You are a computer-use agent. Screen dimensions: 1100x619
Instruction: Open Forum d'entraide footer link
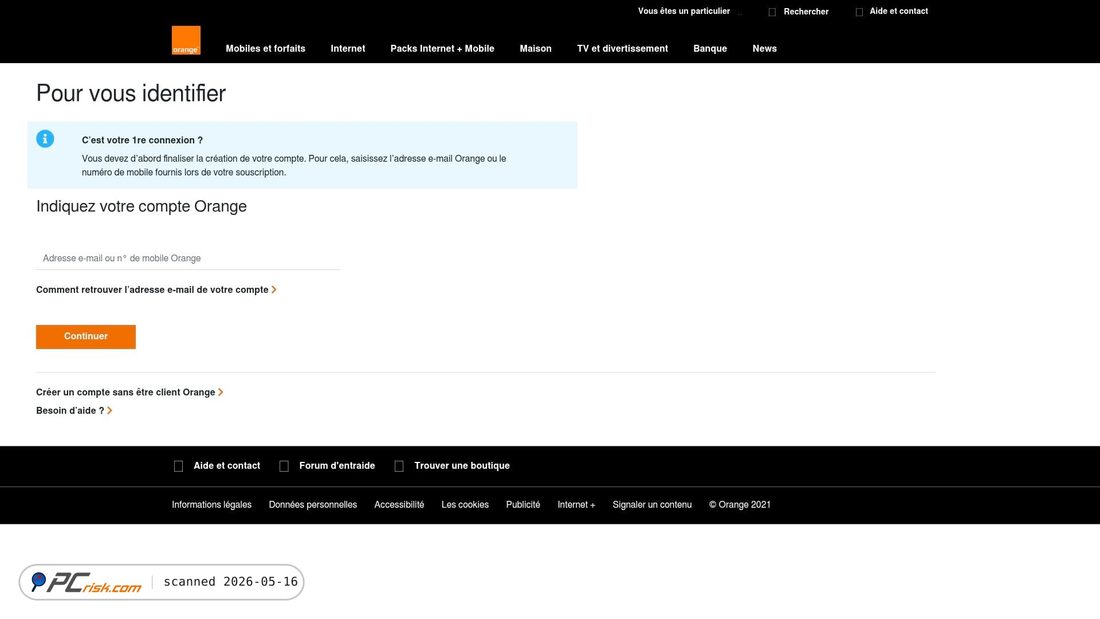pyautogui.click(x=337, y=466)
